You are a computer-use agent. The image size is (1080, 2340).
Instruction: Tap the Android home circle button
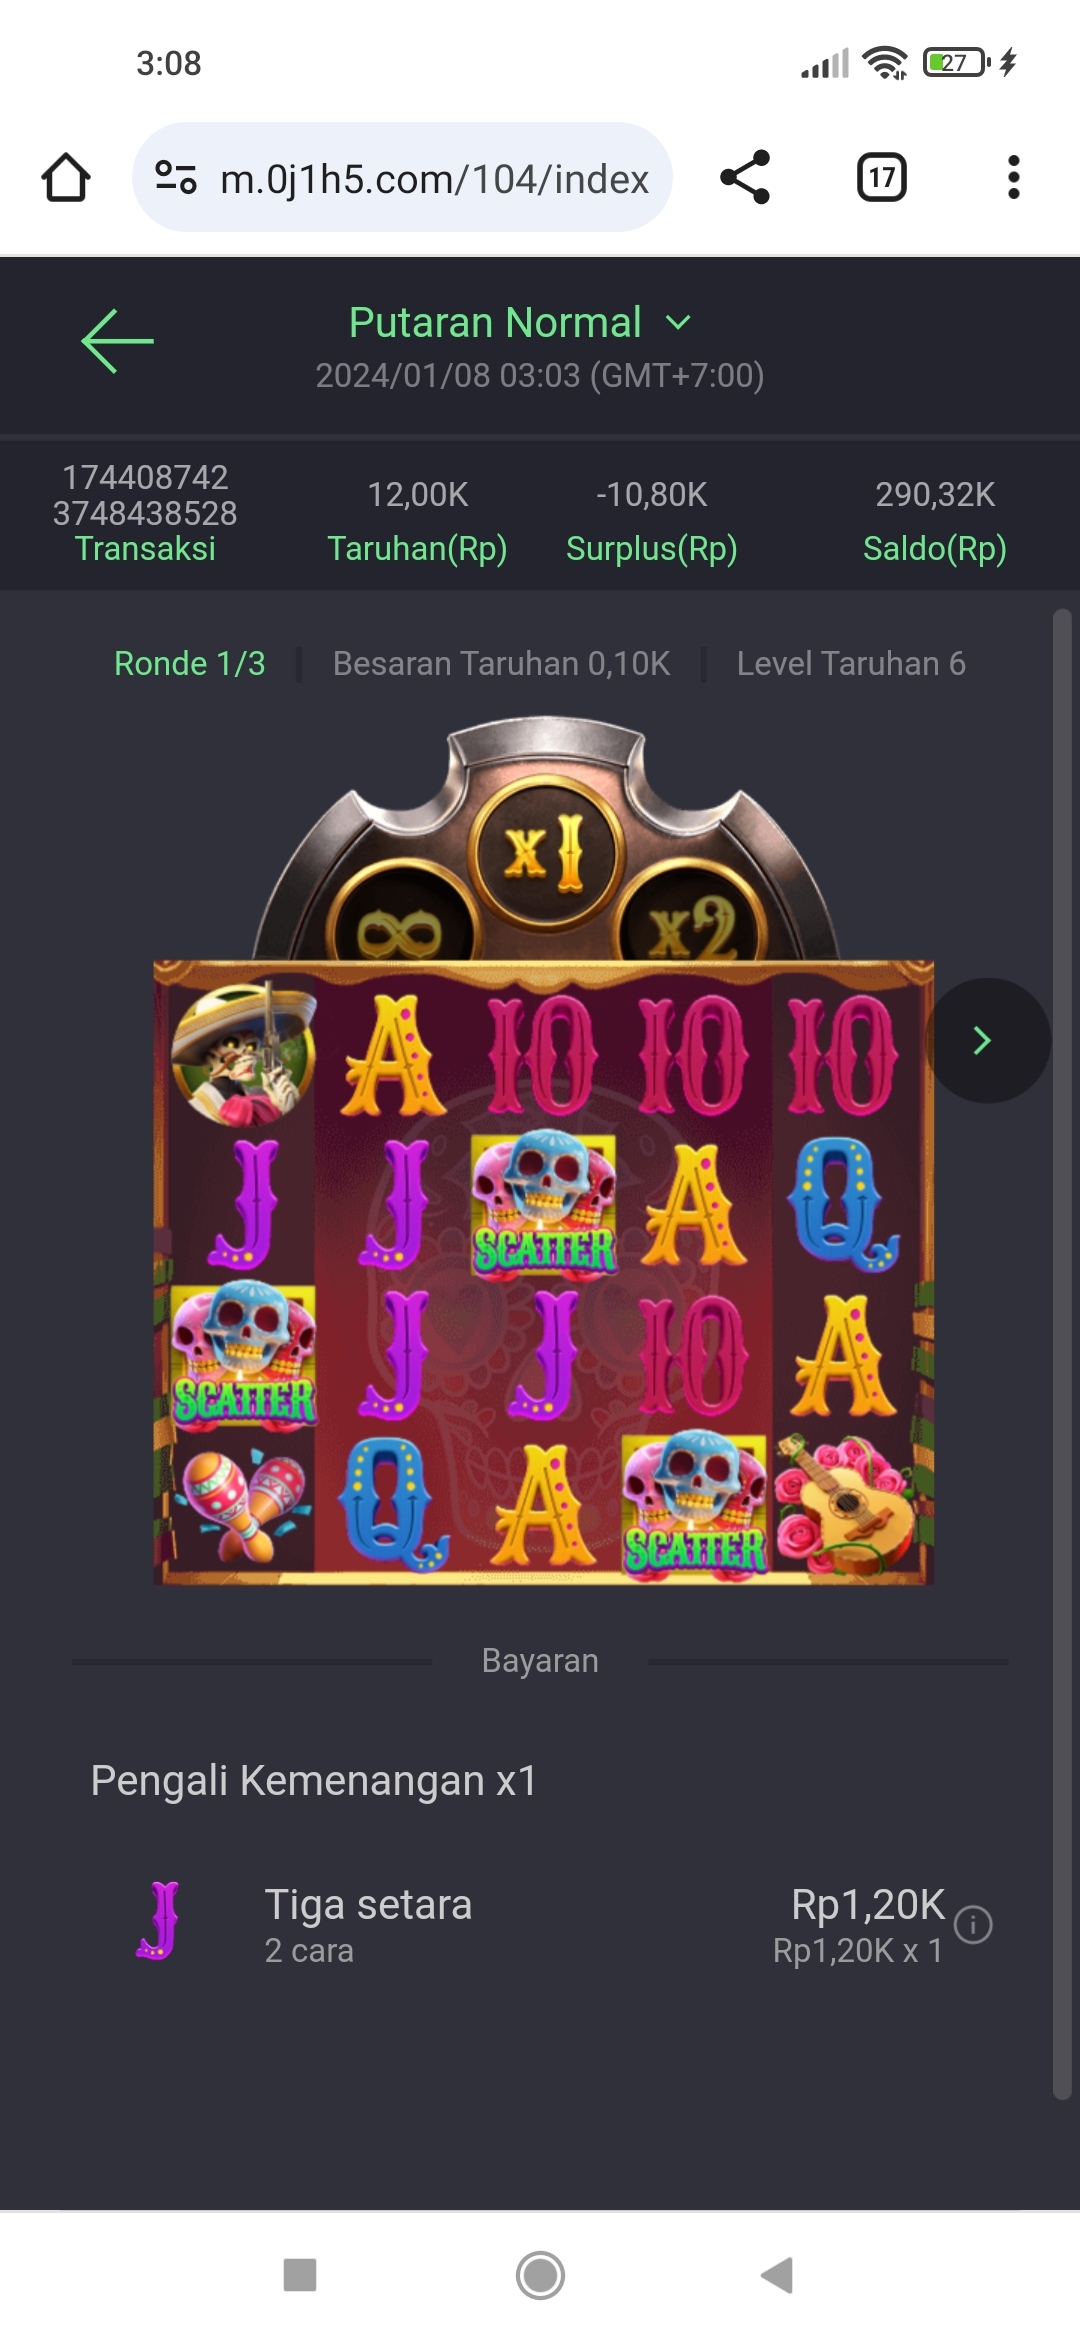tap(540, 2275)
